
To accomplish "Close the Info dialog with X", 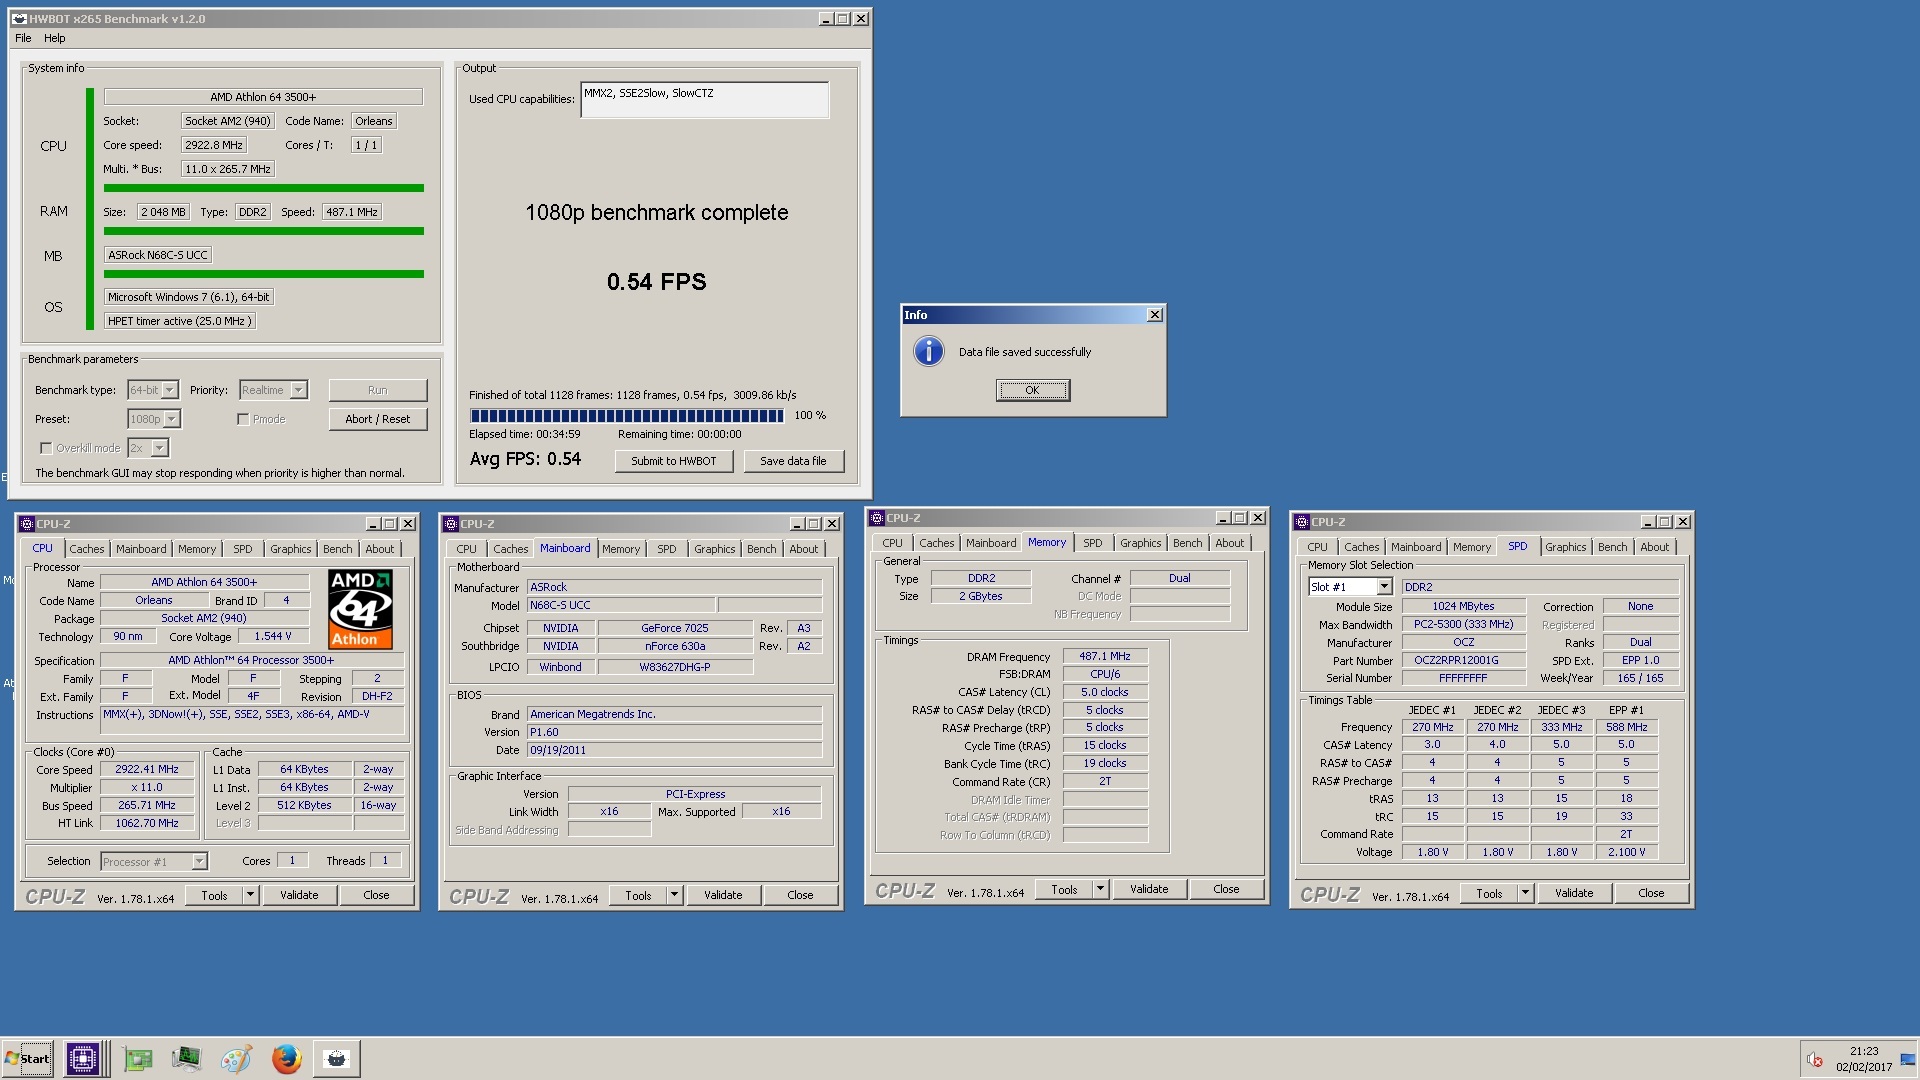I will 1155,315.
